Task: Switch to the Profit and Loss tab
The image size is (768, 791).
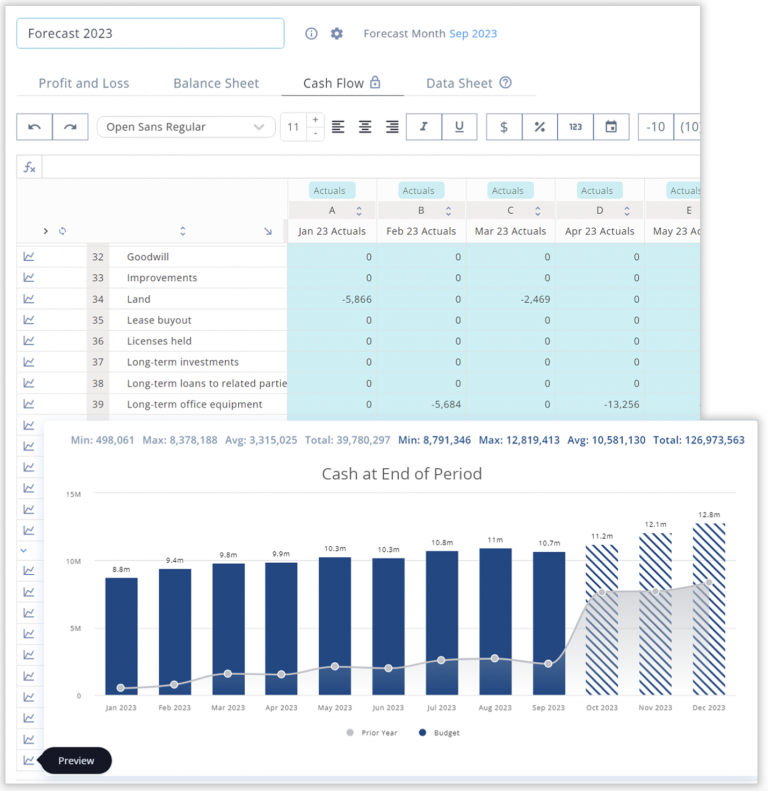Action: tap(84, 83)
